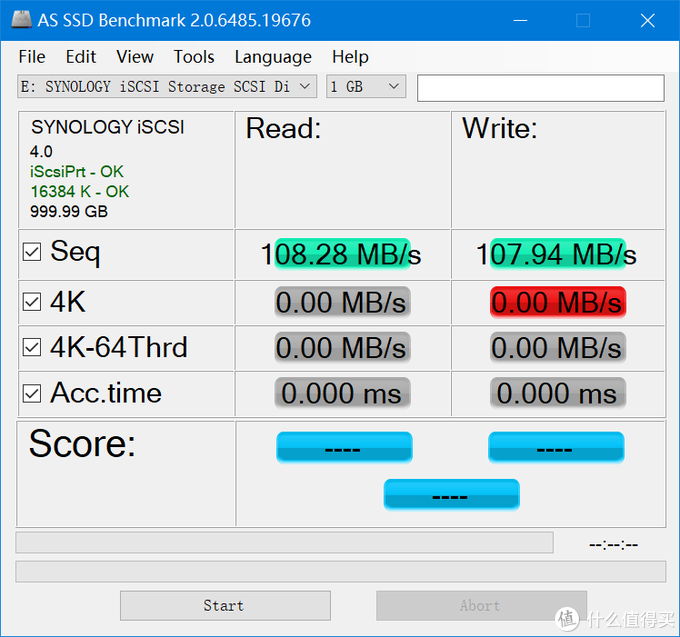Click the Acc.time write 0.000 ms value
680x637 pixels.
tap(558, 393)
